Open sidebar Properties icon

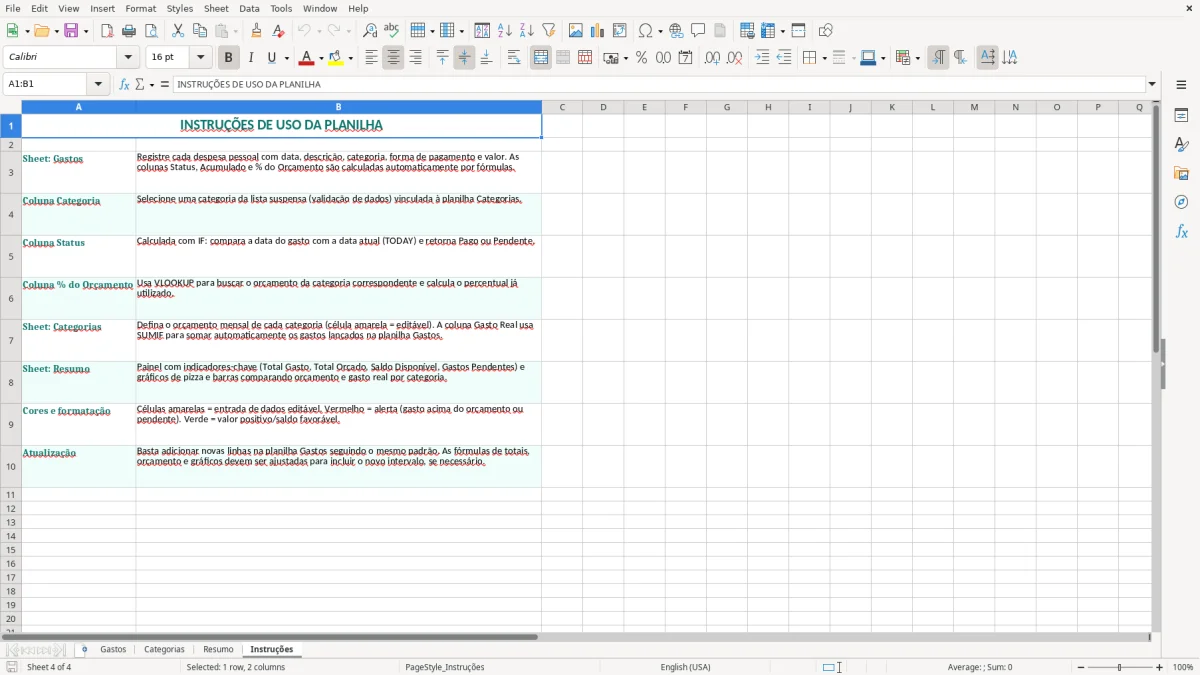pos(1181,115)
